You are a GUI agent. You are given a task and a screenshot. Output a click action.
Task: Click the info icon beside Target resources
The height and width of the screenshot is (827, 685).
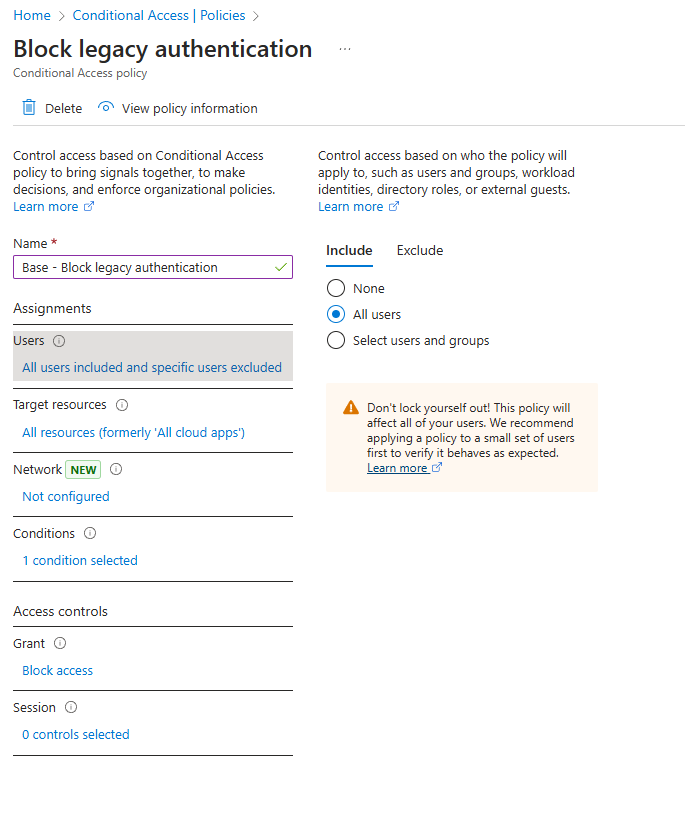point(122,405)
